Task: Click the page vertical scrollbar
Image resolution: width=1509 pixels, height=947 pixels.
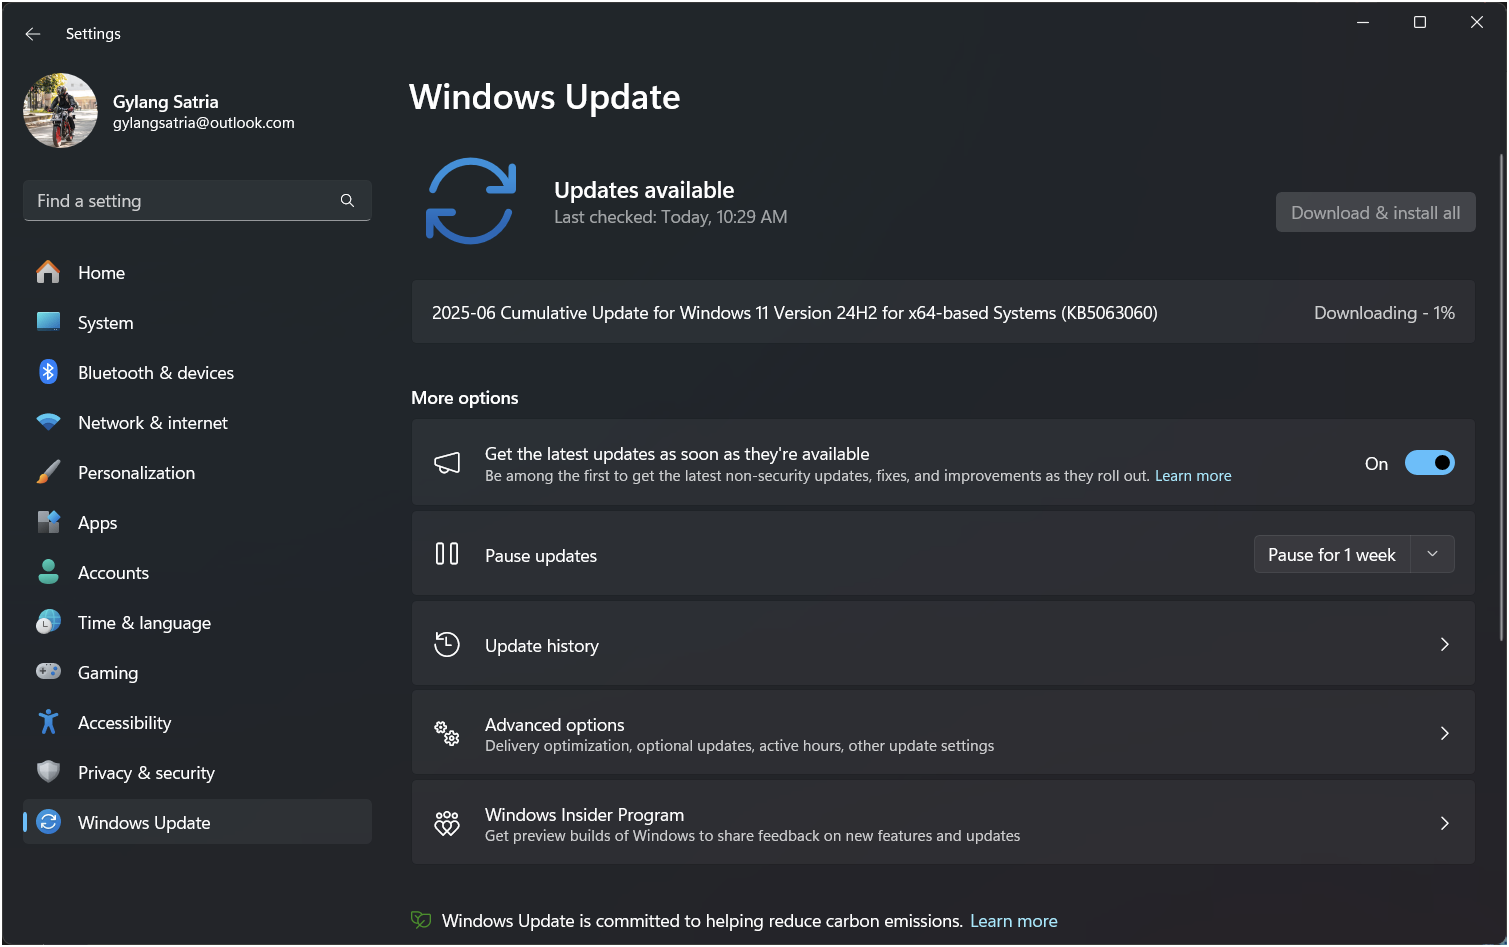Action: 1501,397
